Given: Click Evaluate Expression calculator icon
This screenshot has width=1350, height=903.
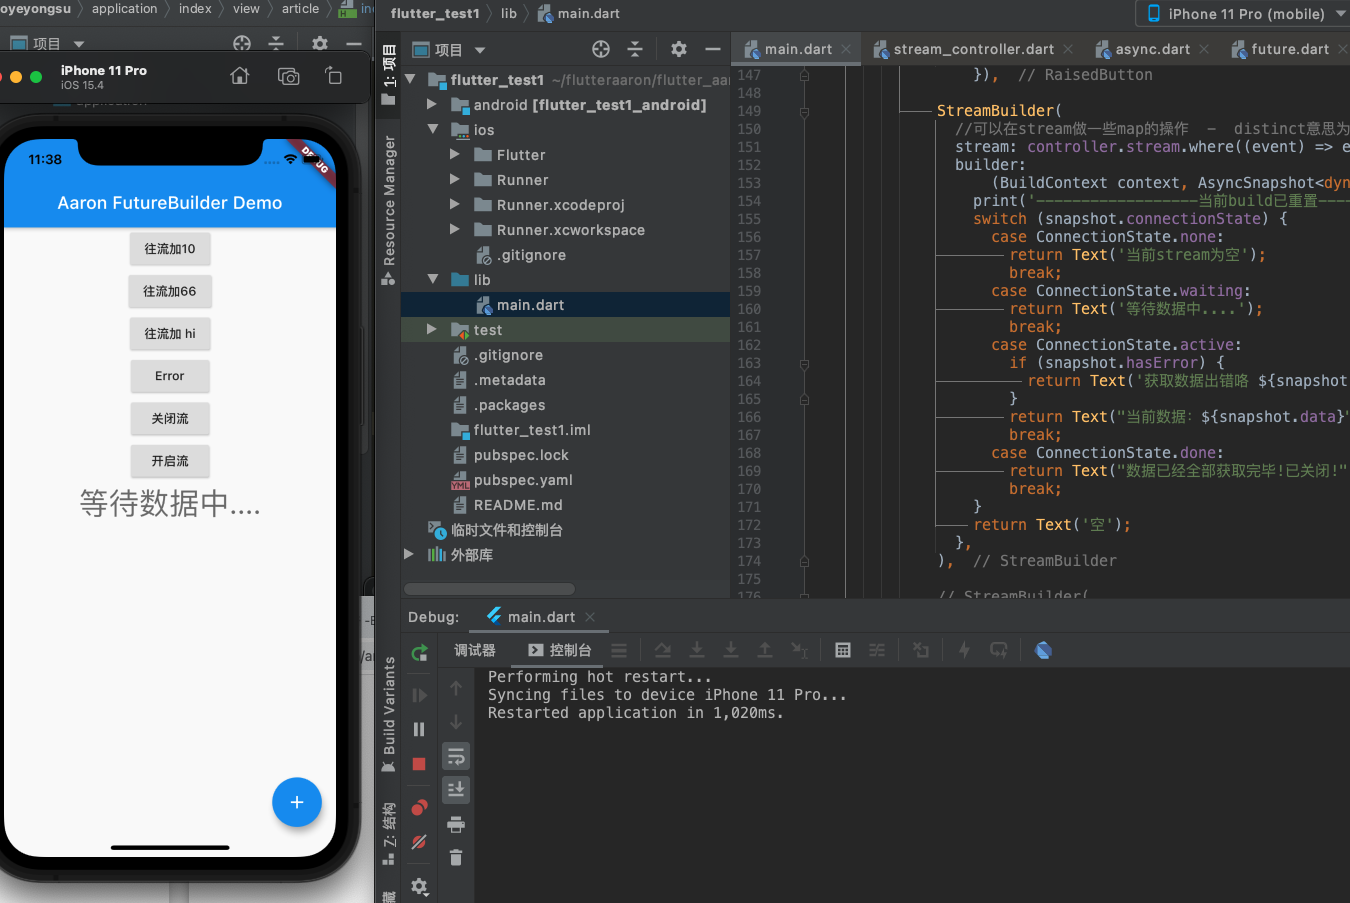Looking at the screenshot, I should tap(843, 650).
